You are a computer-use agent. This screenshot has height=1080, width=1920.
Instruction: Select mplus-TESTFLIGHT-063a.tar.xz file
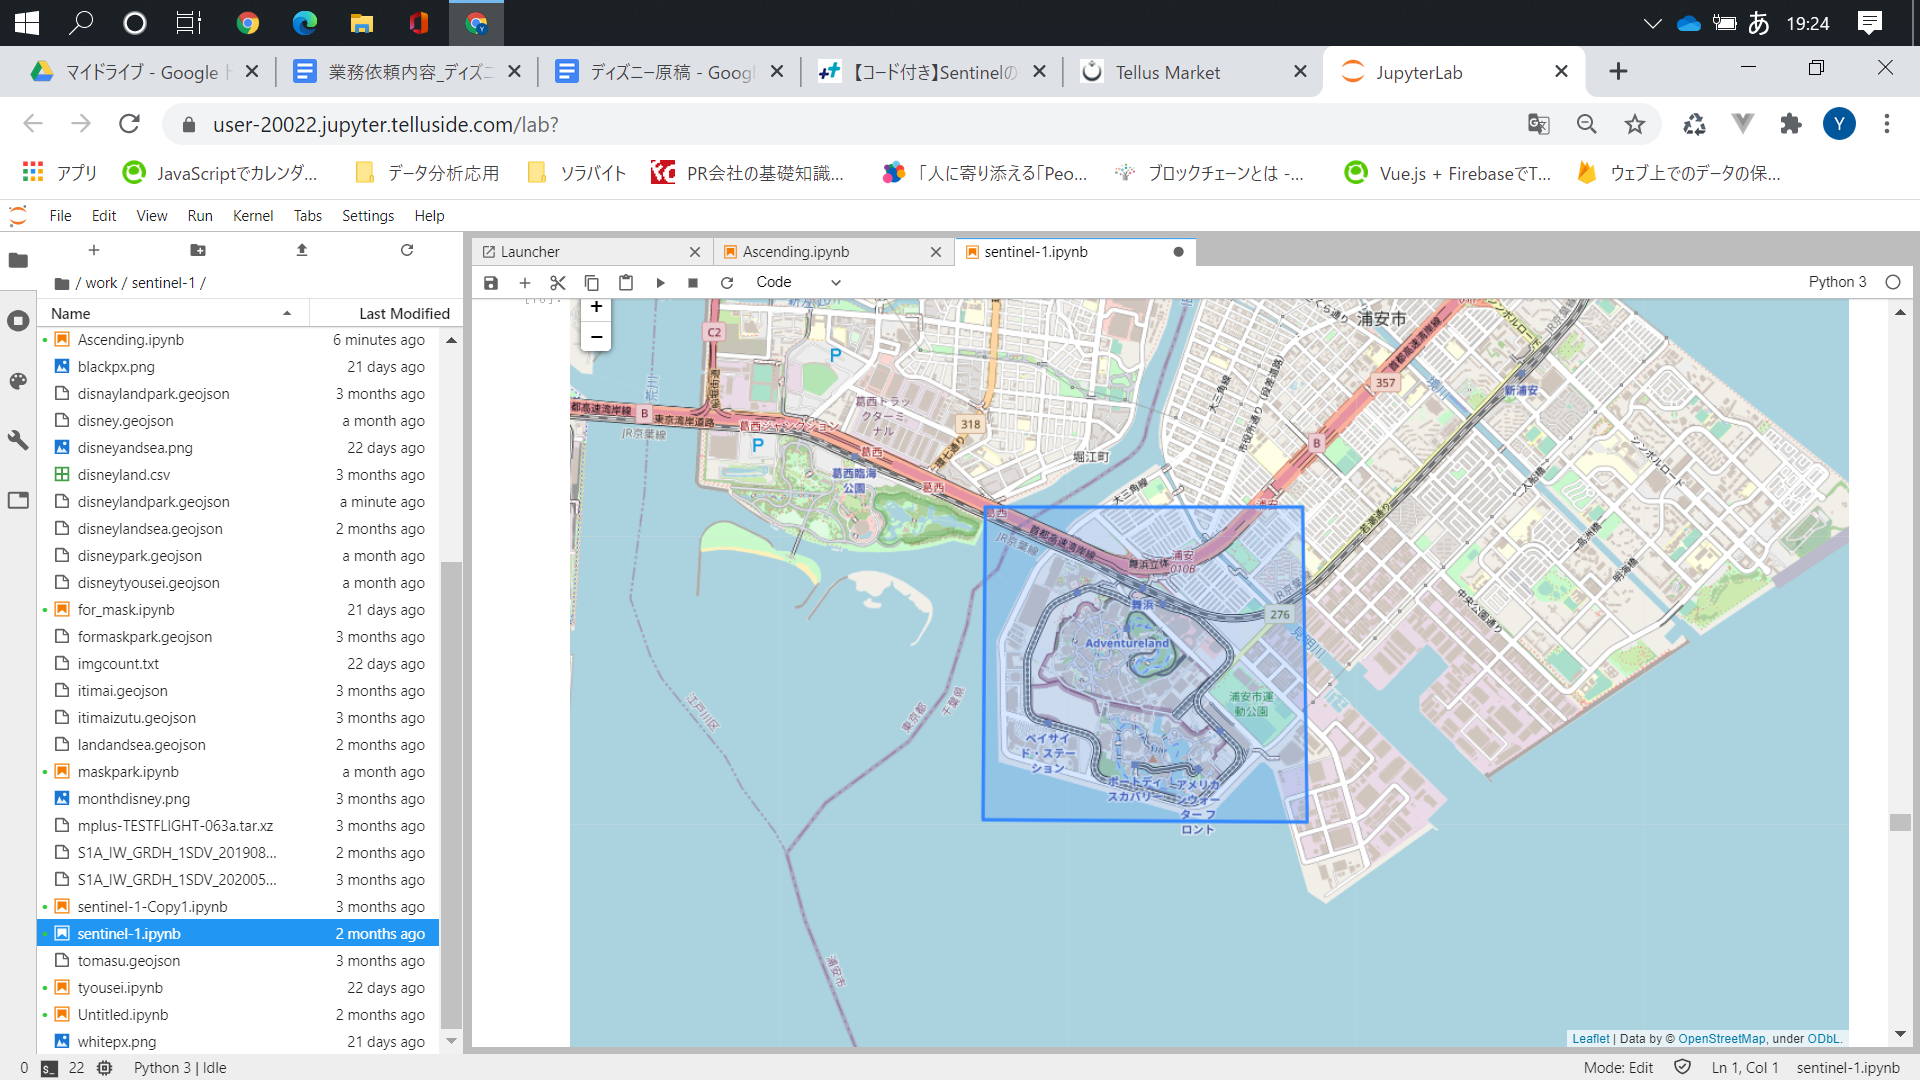[238, 826]
